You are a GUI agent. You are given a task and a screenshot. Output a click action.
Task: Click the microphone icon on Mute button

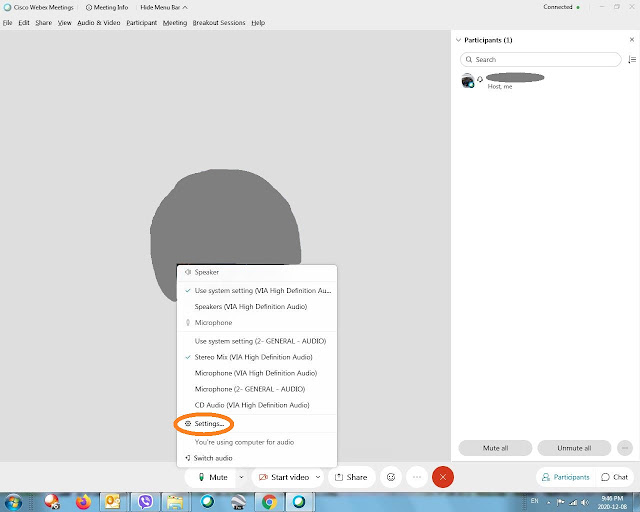201,477
